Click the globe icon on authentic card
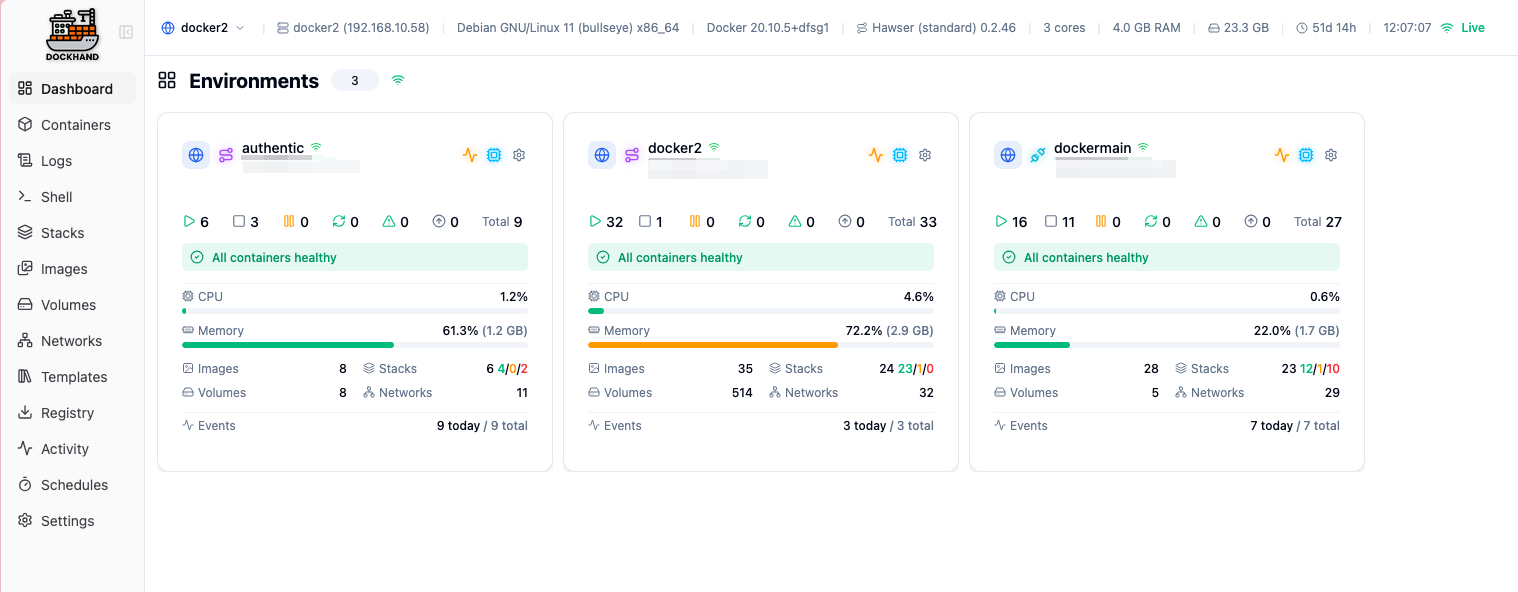 [196, 155]
